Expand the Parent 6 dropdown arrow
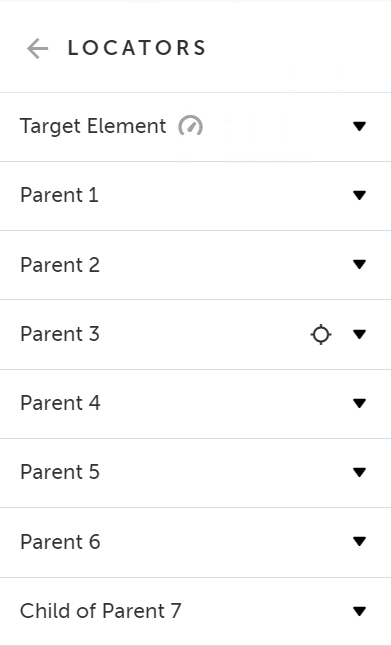 (x=360, y=541)
